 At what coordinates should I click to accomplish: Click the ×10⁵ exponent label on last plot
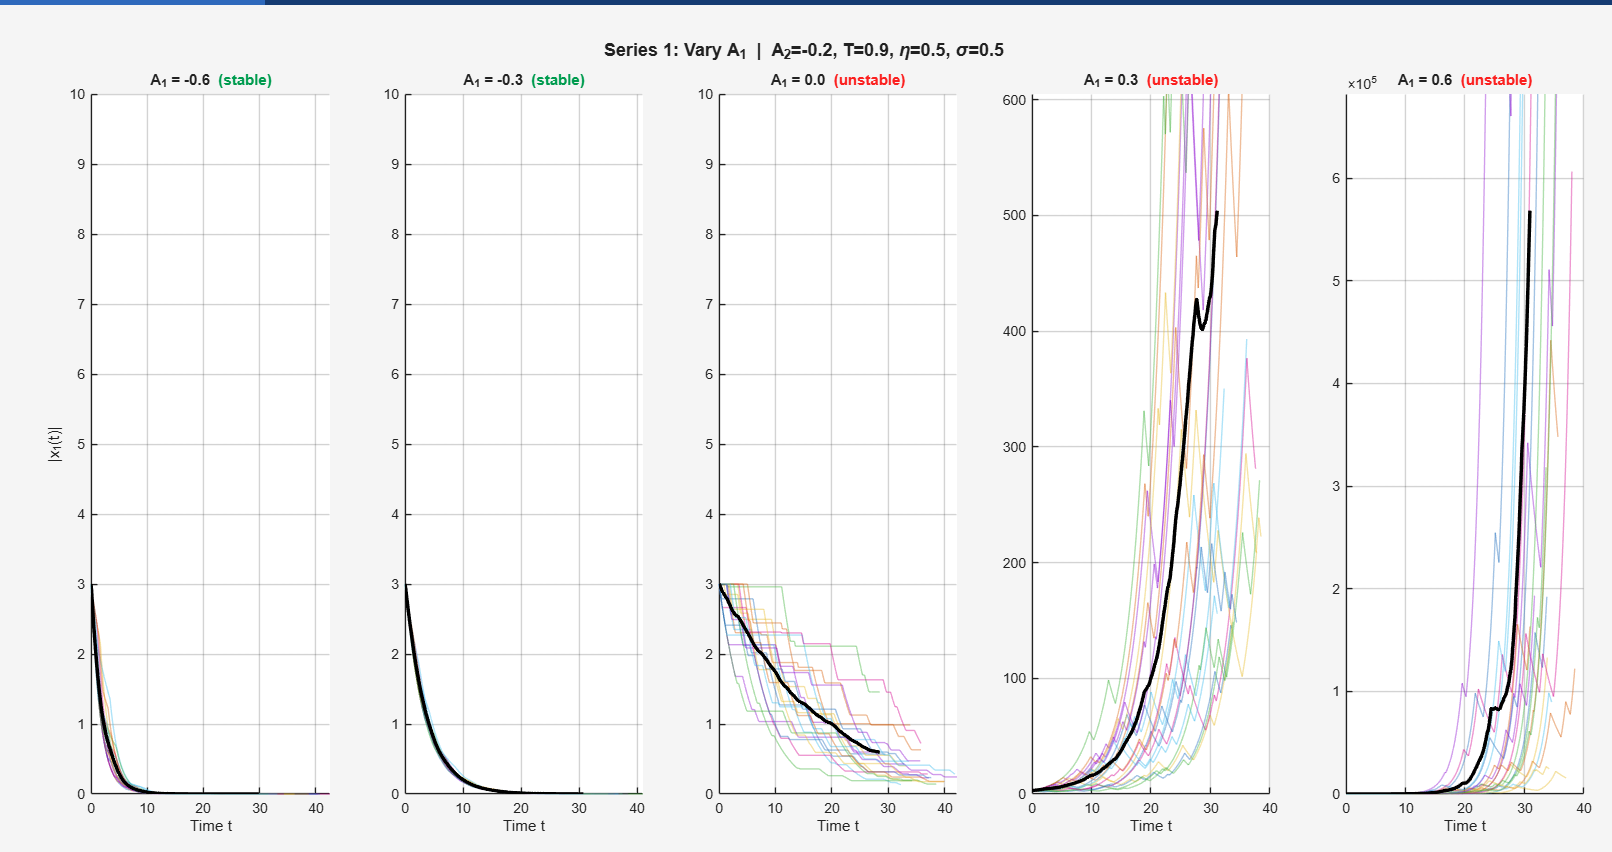(1362, 84)
